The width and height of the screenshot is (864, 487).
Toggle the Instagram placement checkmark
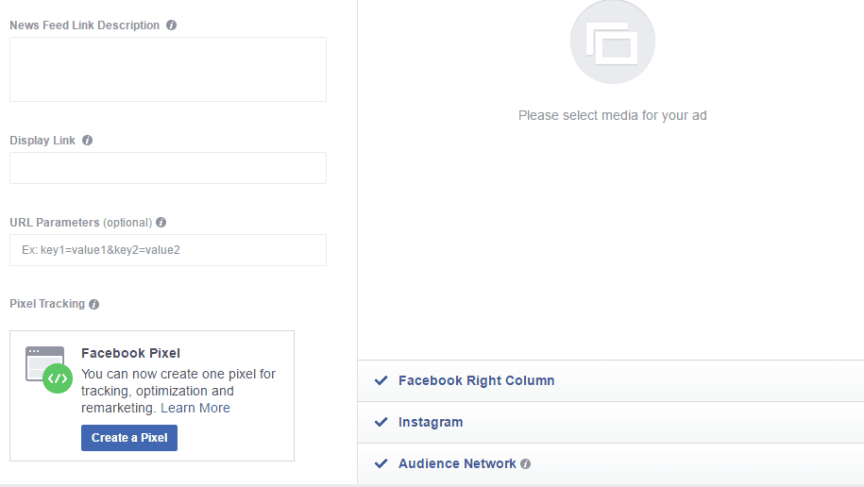[x=381, y=422]
